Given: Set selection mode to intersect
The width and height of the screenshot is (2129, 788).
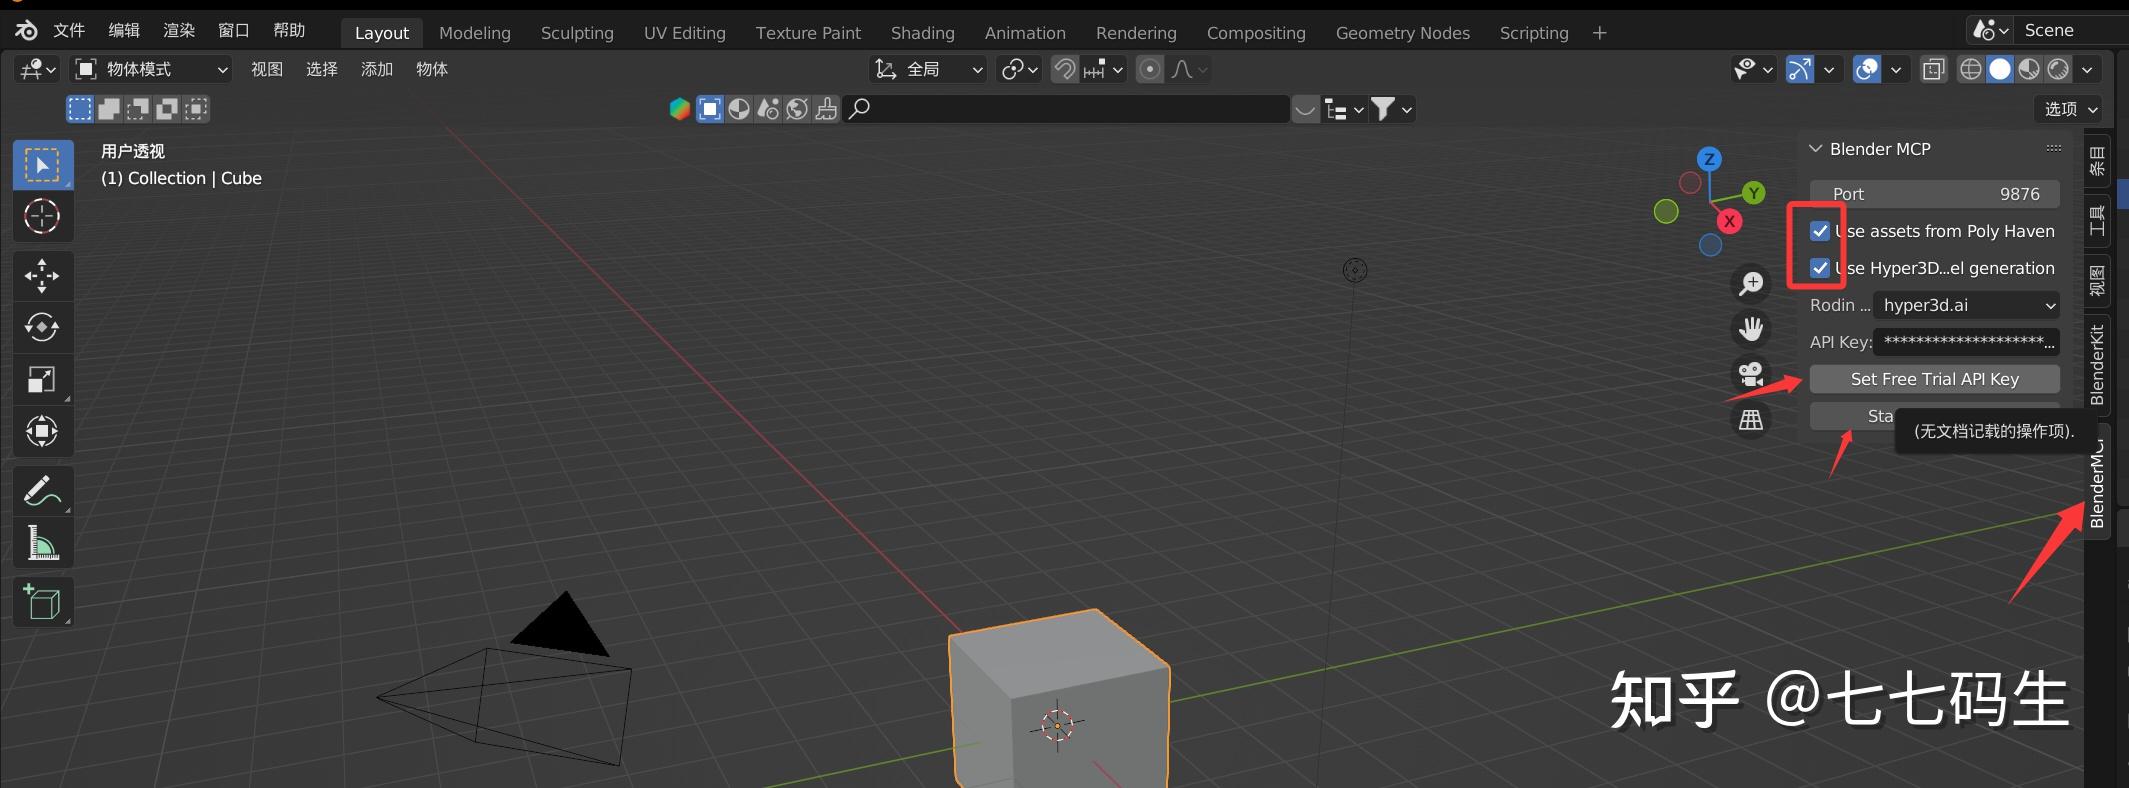Looking at the screenshot, I should pyautogui.click(x=196, y=109).
